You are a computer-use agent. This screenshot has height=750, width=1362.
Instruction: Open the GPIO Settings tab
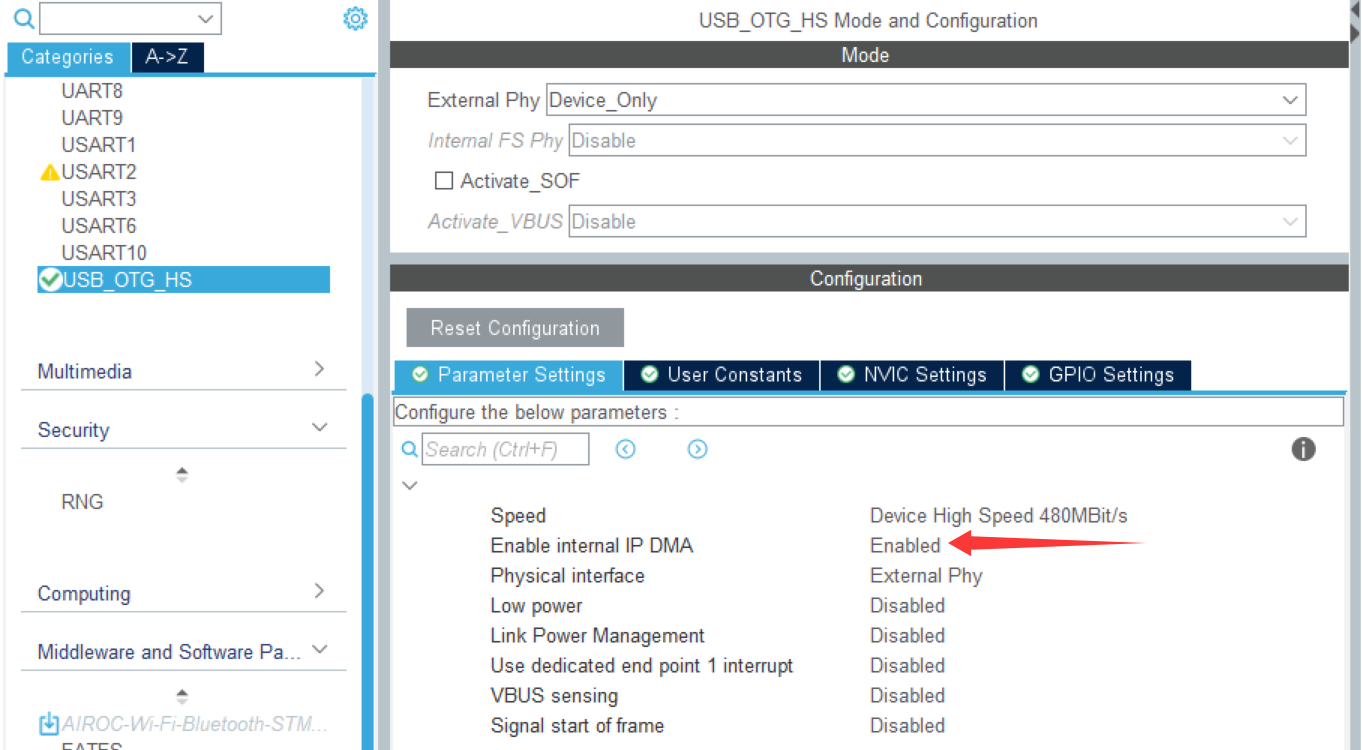pos(1098,375)
